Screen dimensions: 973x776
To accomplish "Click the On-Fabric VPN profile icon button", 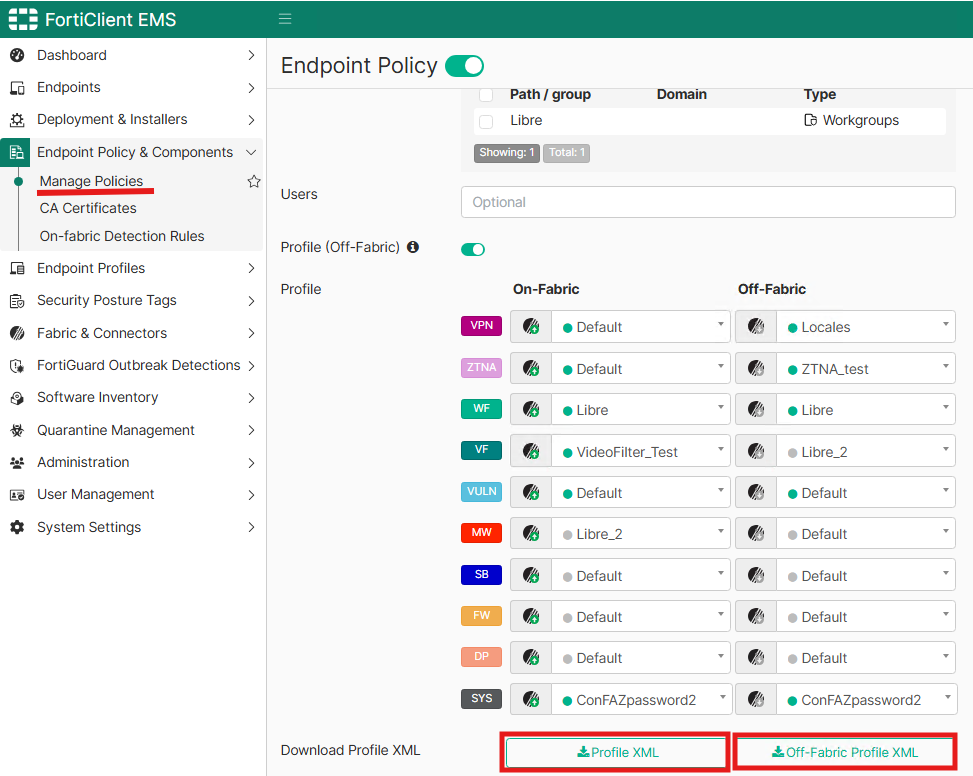I will [531, 326].
